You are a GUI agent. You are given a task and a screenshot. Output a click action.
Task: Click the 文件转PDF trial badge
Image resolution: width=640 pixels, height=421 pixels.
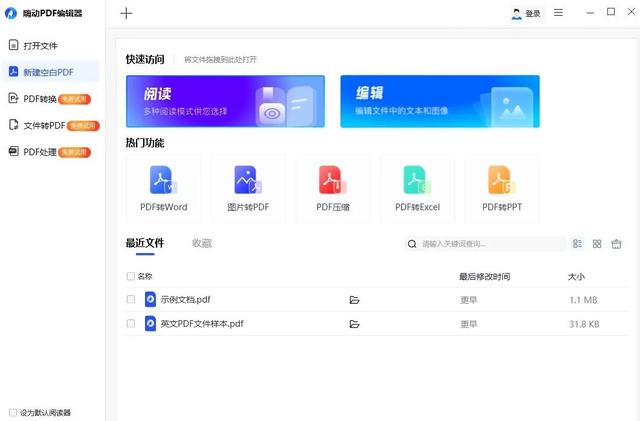click(x=83, y=125)
